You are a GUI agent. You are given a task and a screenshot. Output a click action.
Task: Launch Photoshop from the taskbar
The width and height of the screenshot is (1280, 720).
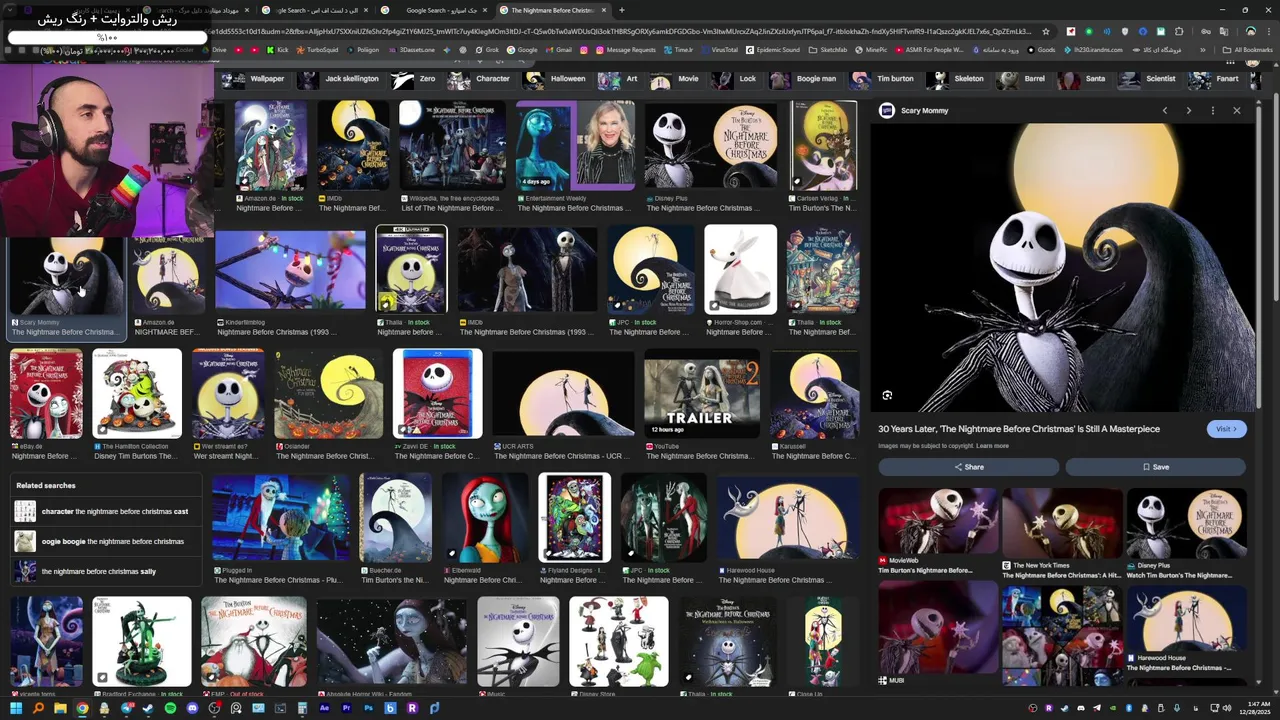pyautogui.click(x=368, y=708)
